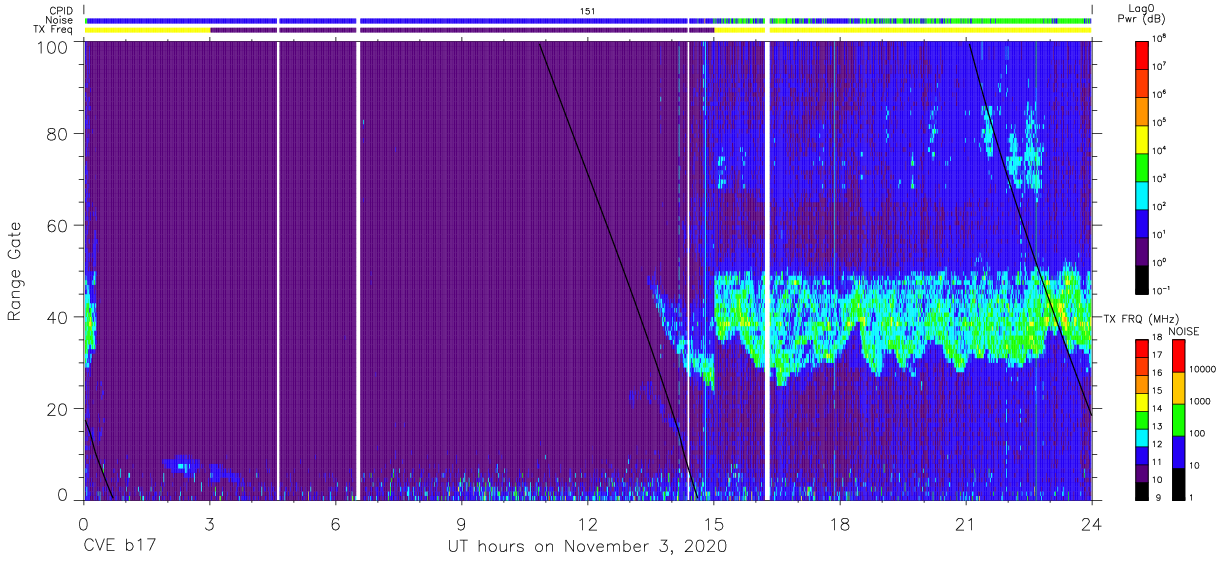1228x567 pixels.
Task: Click the '3' tick on the UT hours axis
Action: coord(209,523)
